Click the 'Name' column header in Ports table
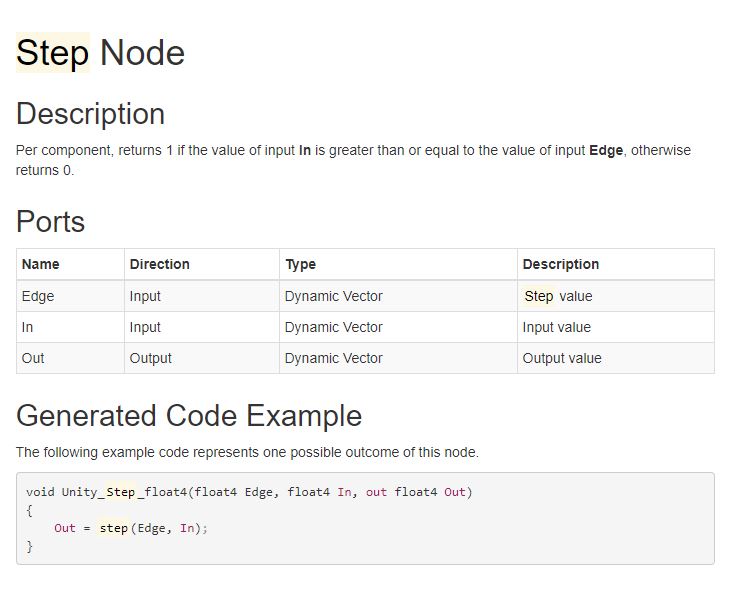This screenshot has height=592, width=741. pyautogui.click(x=41, y=264)
